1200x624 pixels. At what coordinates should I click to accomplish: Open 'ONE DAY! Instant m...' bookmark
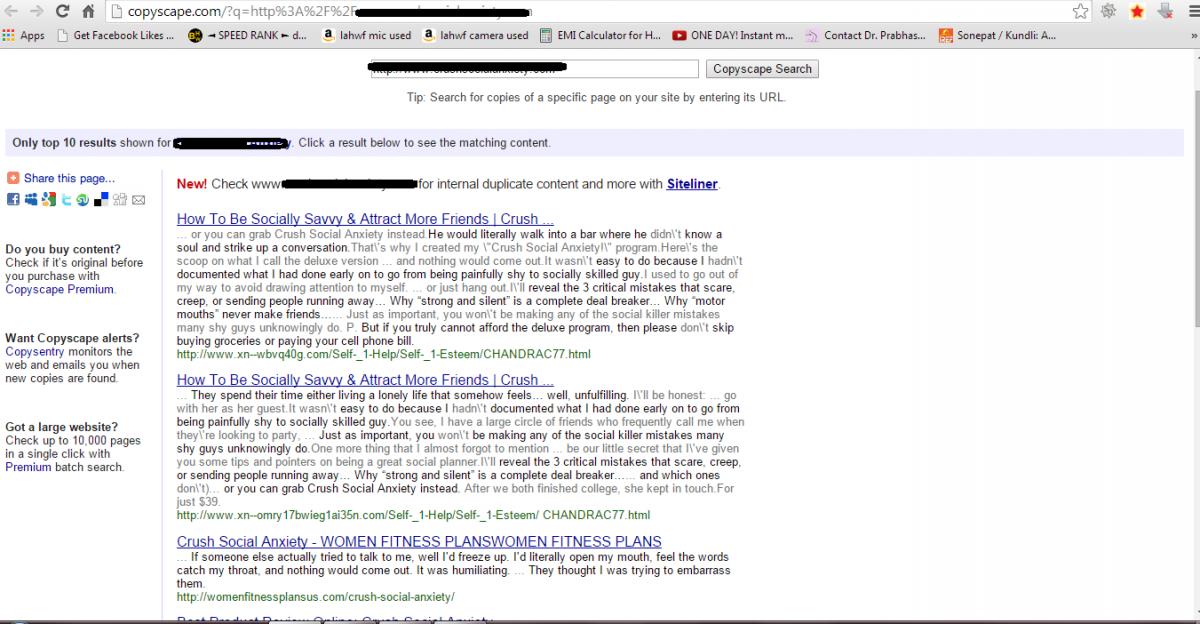(733, 35)
